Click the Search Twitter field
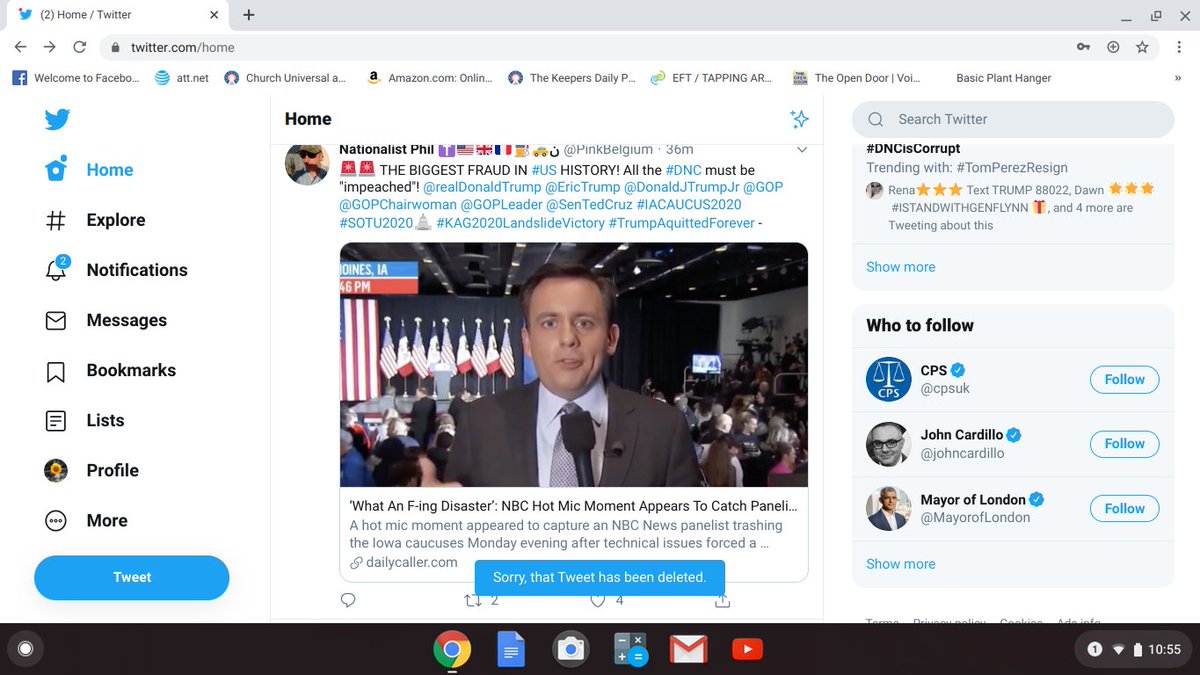The height and width of the screenshot is (675, 1200). point(1013,119)
